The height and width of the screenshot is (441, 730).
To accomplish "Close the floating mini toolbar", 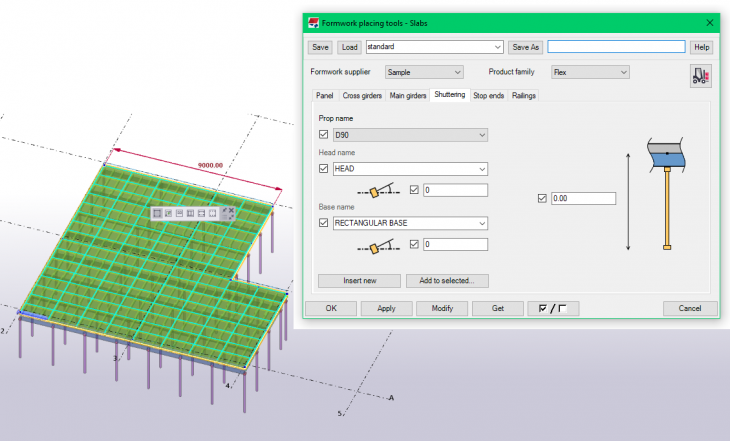I will (231, 210).
